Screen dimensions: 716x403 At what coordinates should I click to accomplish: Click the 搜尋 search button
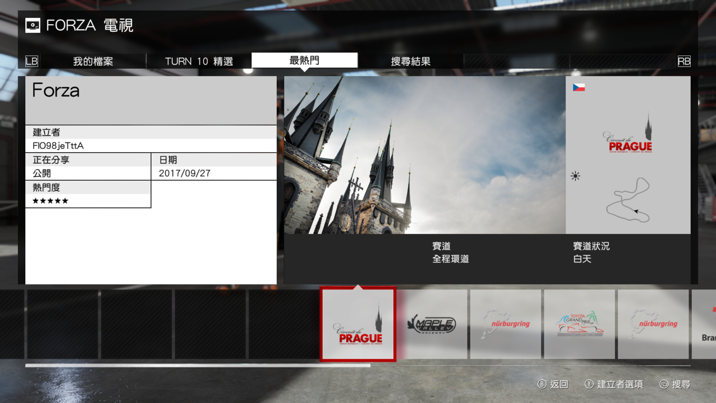point(675,384)
